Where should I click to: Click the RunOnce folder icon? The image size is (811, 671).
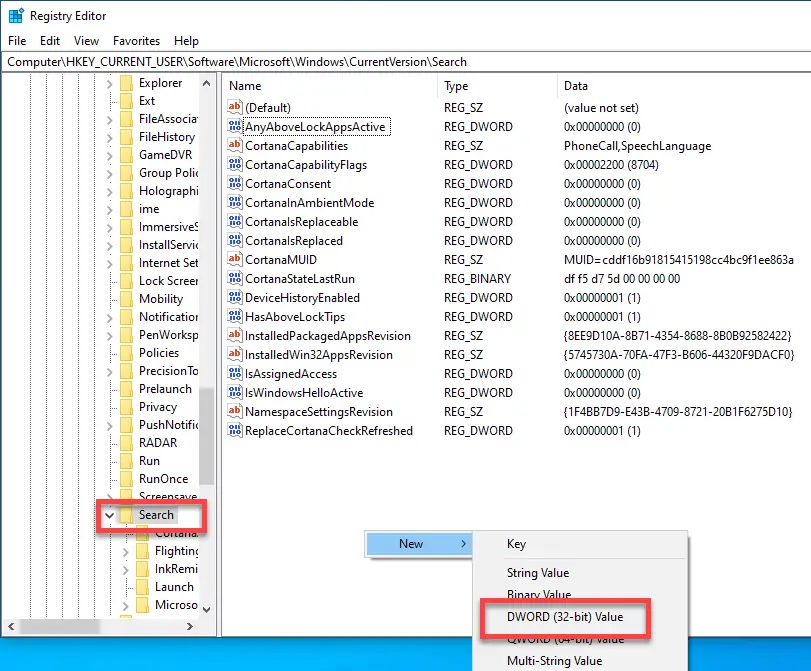coord(127,479)
